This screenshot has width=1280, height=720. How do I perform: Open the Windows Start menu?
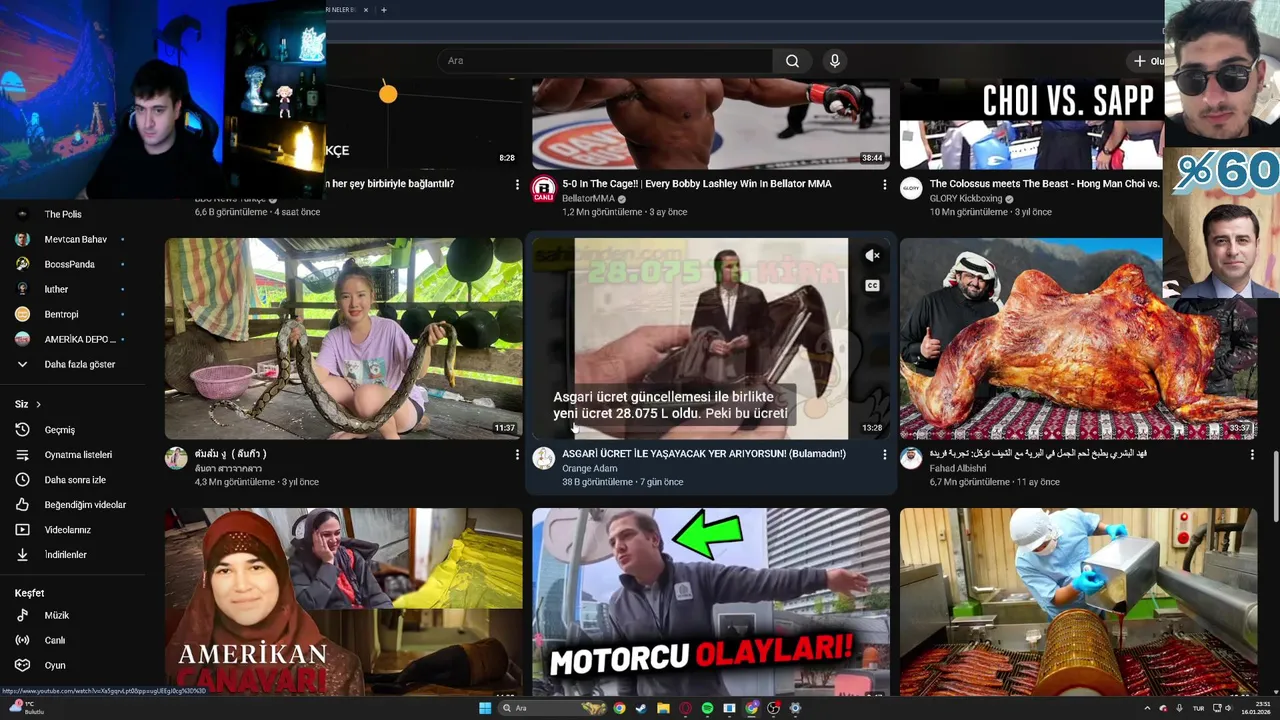pyautogui.click(x=485, y=708)
